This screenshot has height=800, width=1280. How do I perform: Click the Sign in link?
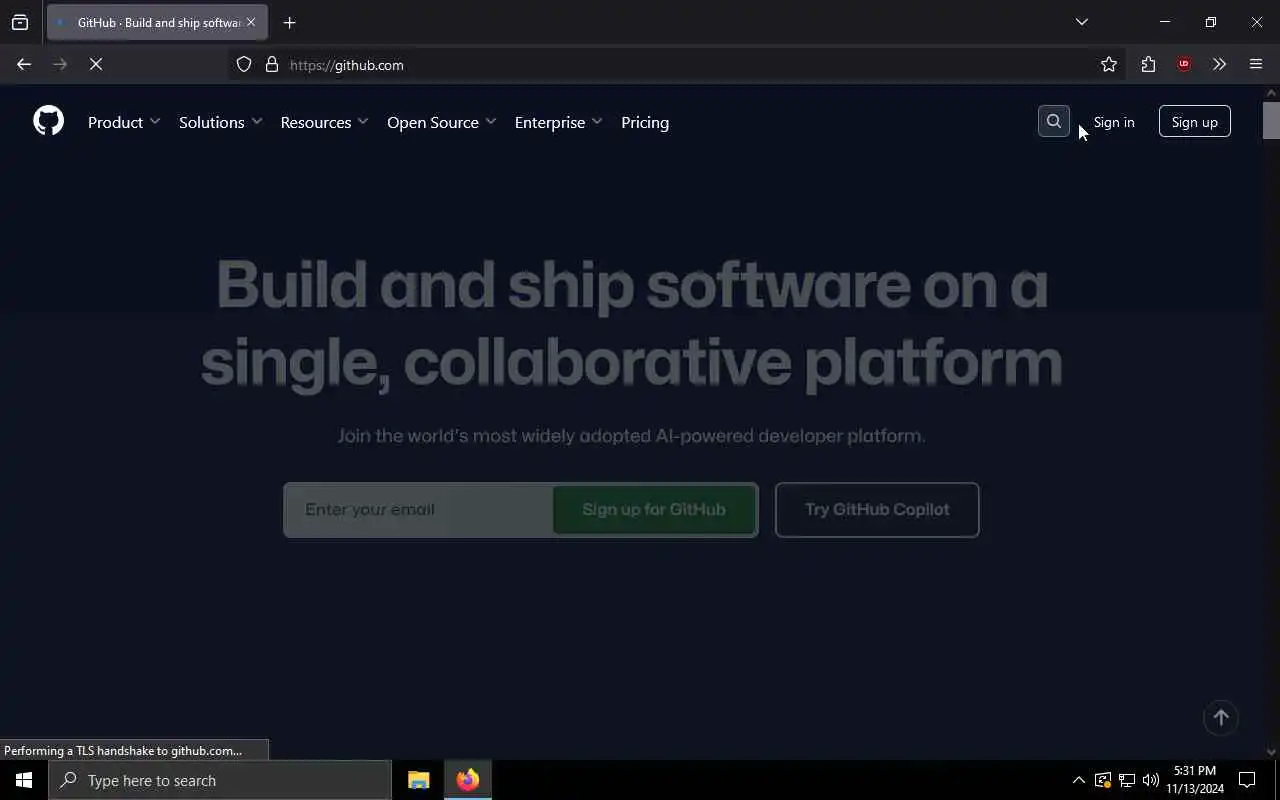(x=1114, y=122)
